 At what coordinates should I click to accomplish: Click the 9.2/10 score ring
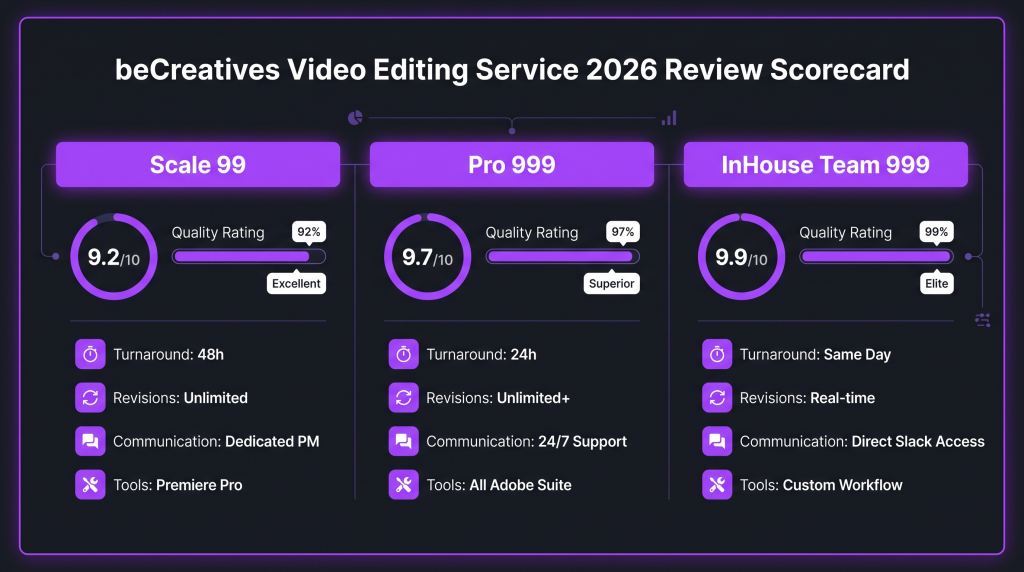pyautogui.click(x=114, y=257)
